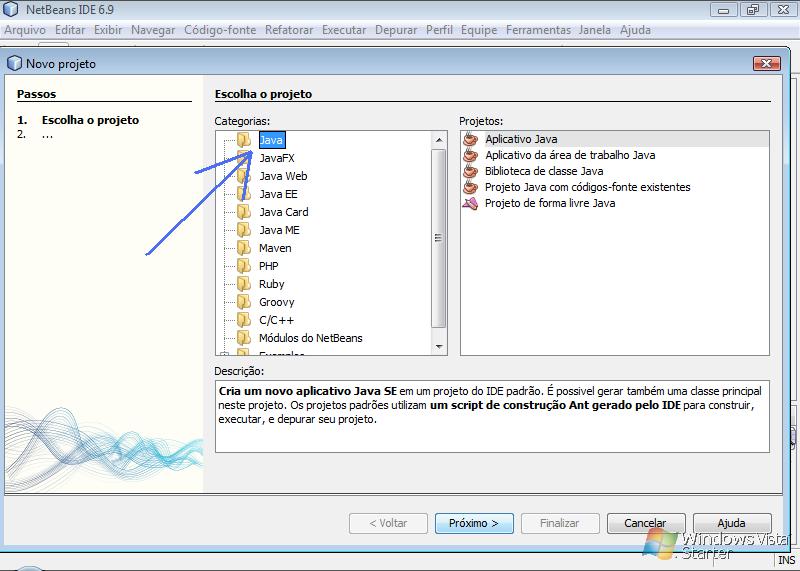Click the Descrição text area

click(x=492, y=416)
